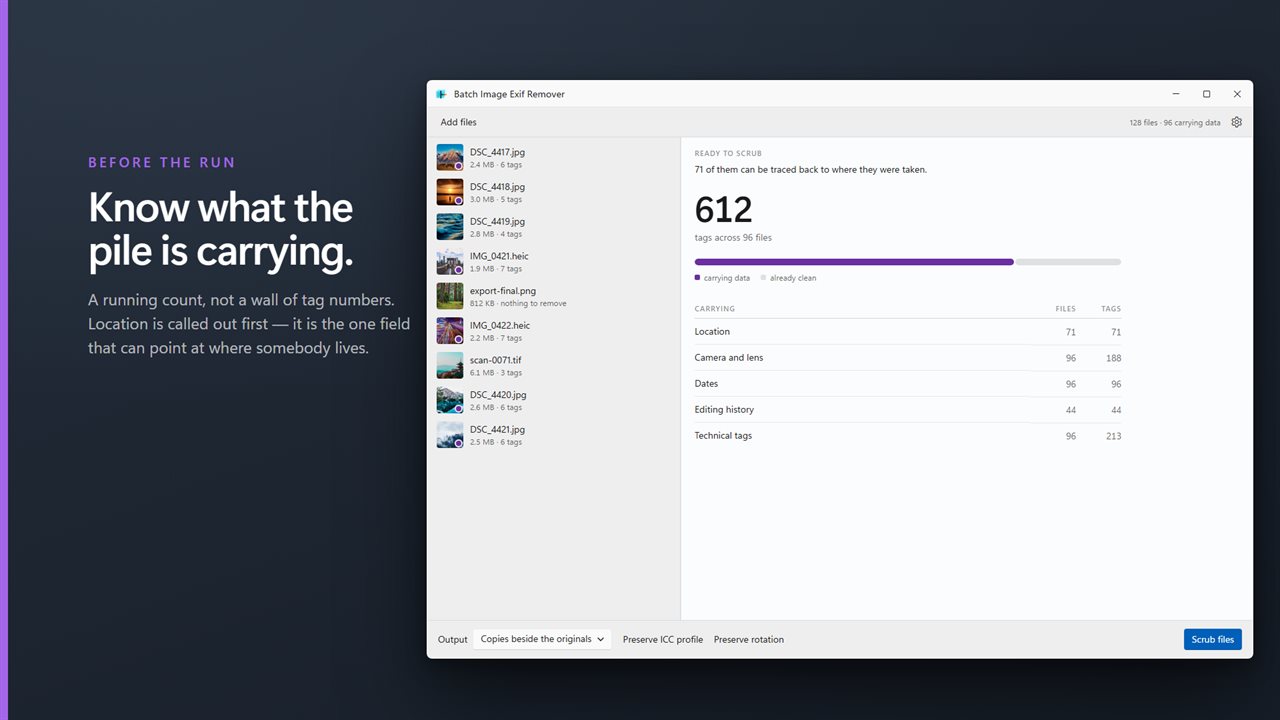This screenshot has width=1280, height=720.
Task: Open the settings gear in the toolbar
Action: 1237,122
